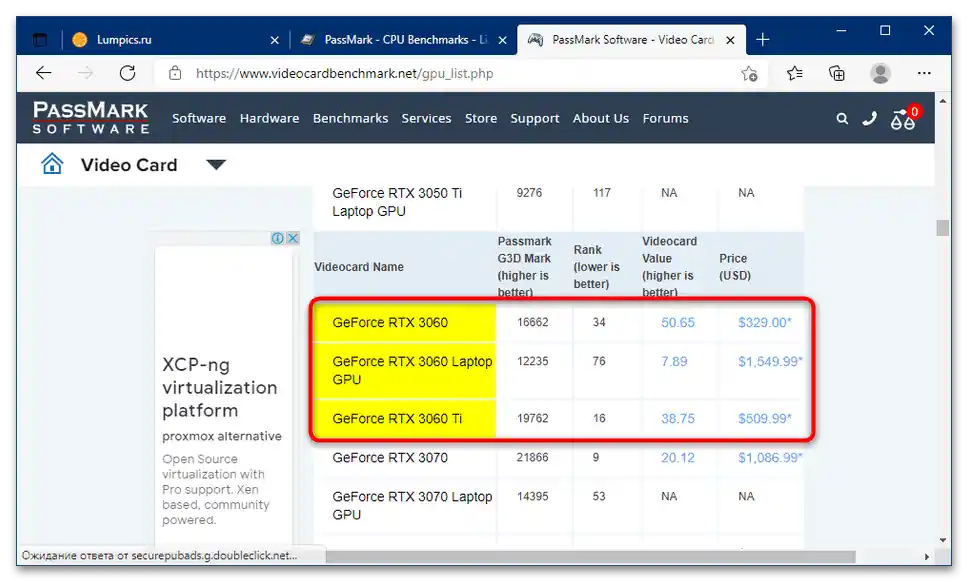Image resolution: width=968 pixels, height=582 pixels.
Task: Open the Hardware menu
Action: [269, 118]
